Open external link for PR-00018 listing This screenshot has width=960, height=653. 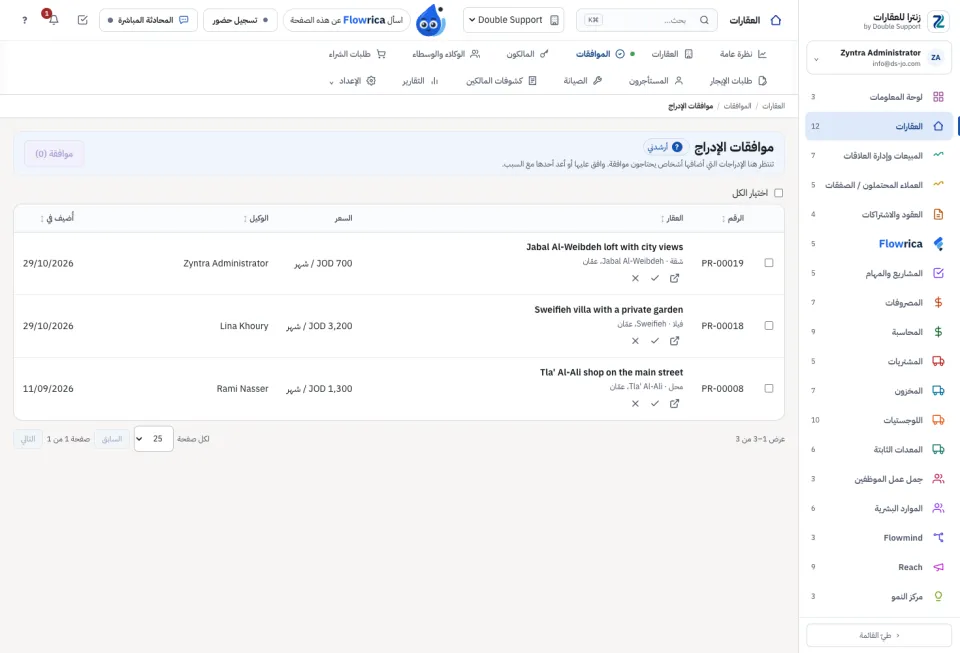(x=674, y=341)
